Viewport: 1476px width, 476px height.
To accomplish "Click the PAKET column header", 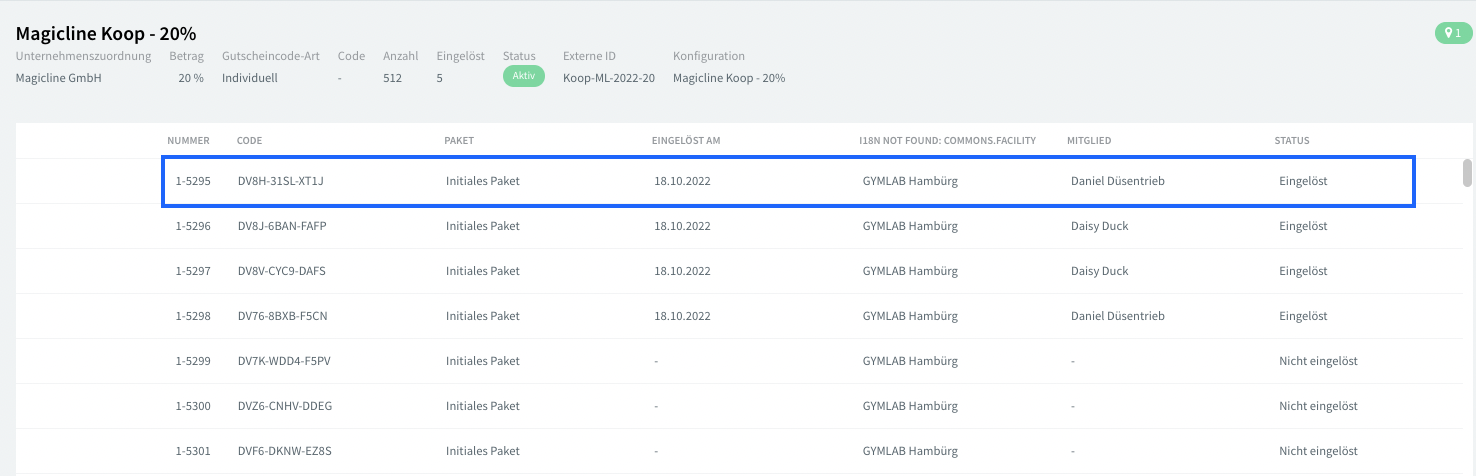I will coord(459,141).
